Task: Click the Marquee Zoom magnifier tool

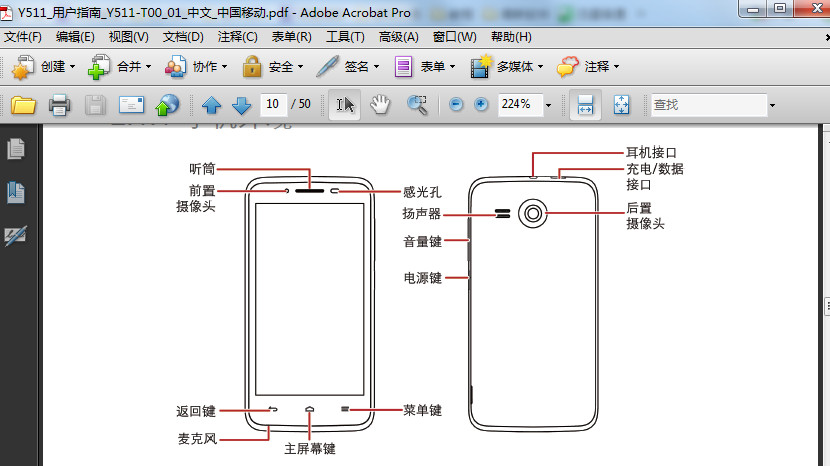Action: point(417,105)
